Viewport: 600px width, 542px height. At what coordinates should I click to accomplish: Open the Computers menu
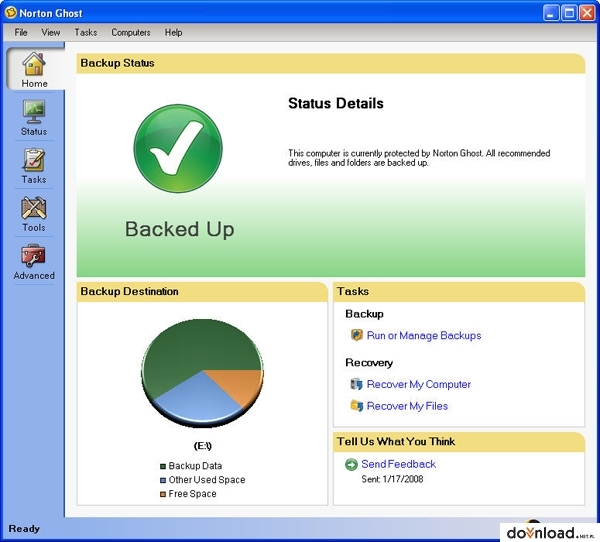pyautogui.click(x=131, y=33)
